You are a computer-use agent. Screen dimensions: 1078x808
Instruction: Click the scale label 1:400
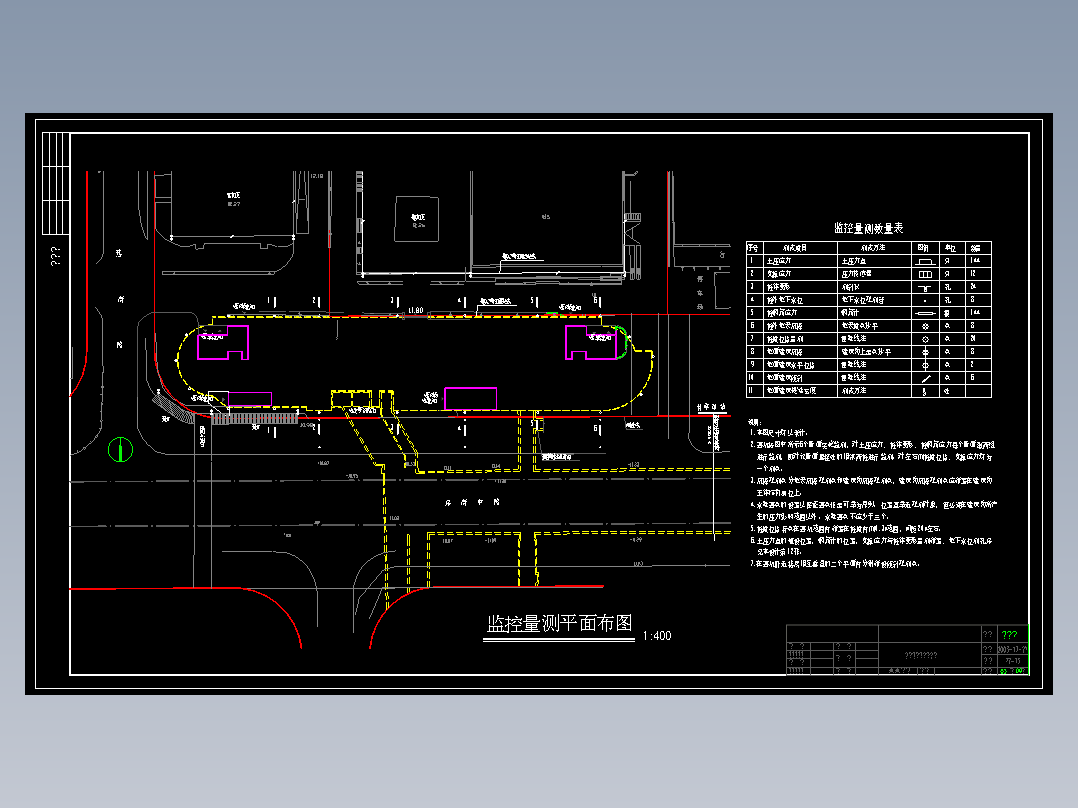click(657, 636)
